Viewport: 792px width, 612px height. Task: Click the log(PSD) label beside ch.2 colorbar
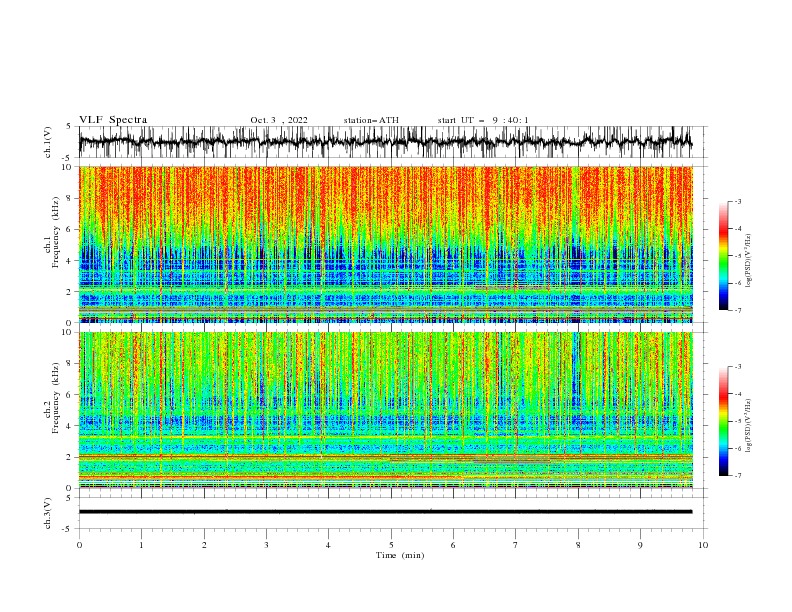point(749,427)
